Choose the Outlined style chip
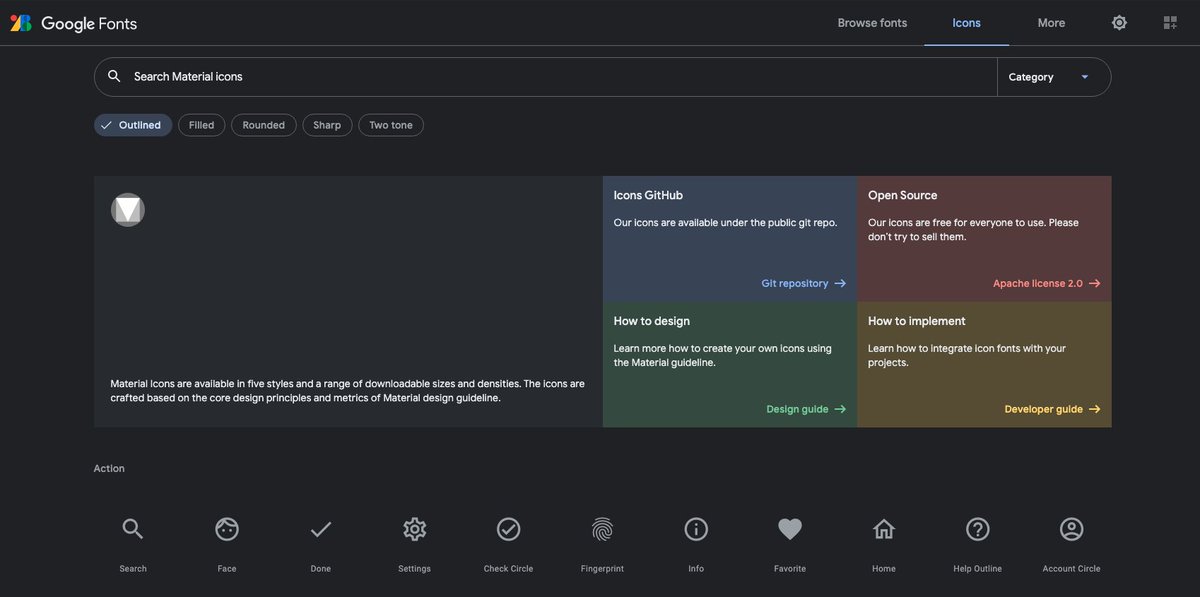 133,125
